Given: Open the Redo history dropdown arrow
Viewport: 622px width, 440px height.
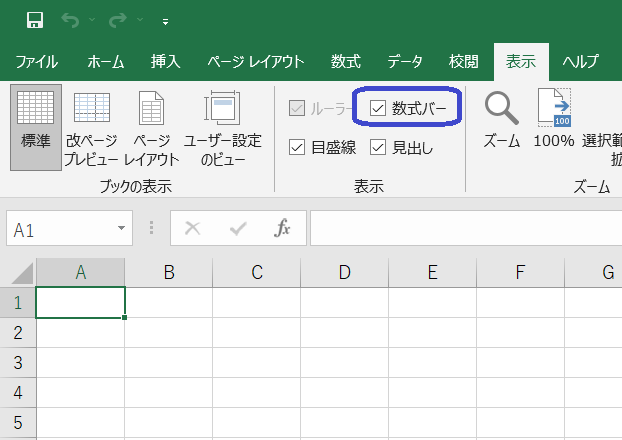Looking at the screenshot, I should [140, 19].
